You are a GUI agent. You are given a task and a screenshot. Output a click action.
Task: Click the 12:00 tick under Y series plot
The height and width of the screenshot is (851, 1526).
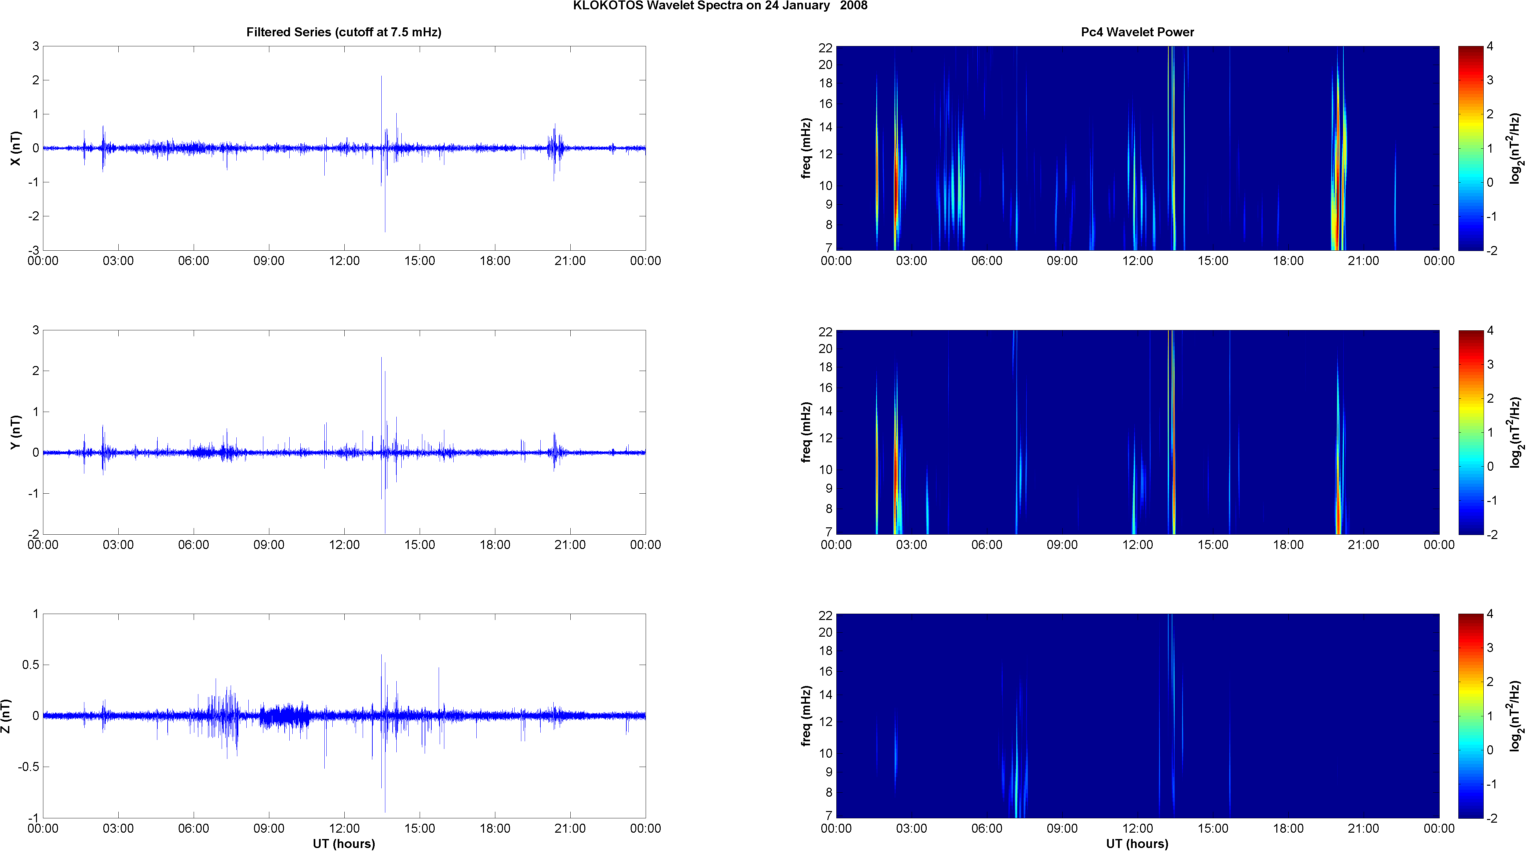tap(344, 545)
